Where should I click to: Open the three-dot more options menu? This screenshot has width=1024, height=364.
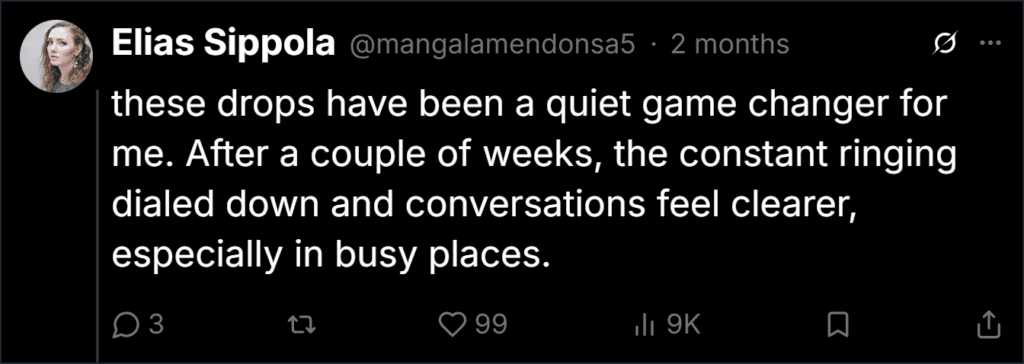point(990,44)
